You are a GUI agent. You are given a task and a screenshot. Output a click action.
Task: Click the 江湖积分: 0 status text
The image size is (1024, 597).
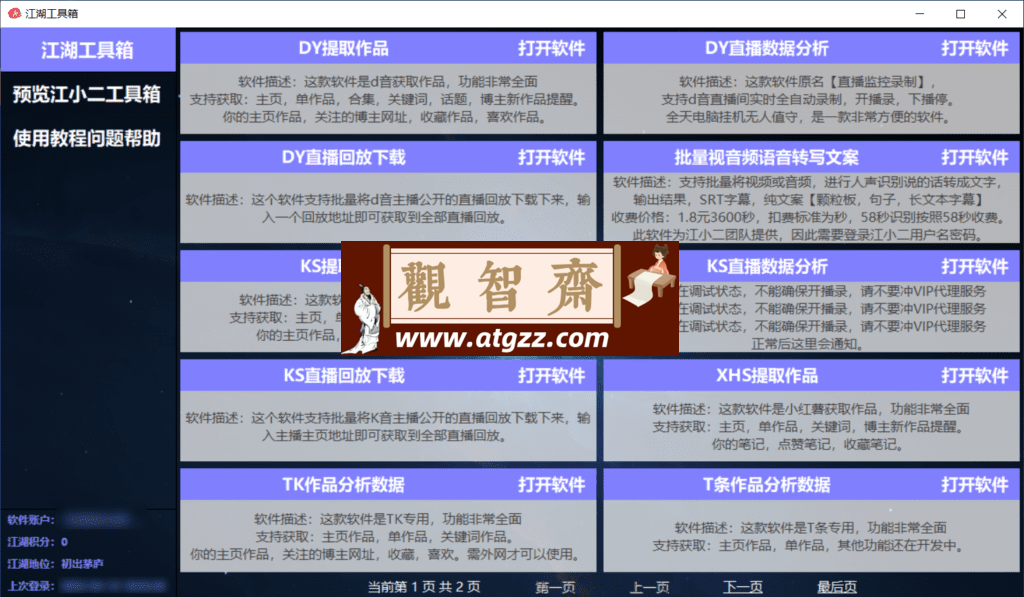click(x=37, y=542)
